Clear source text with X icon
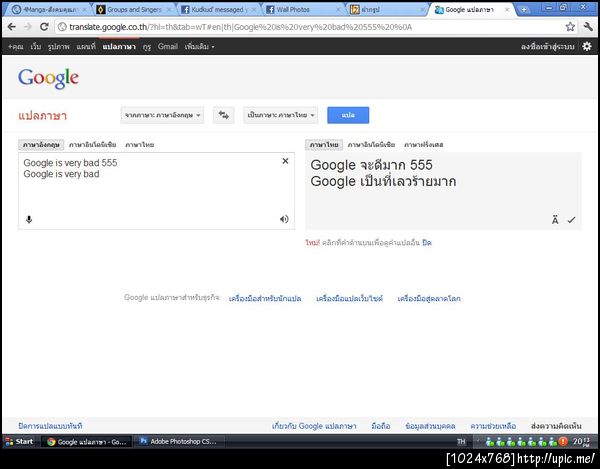This screenshot has height=469, width=600. click(x=285, y=161)
